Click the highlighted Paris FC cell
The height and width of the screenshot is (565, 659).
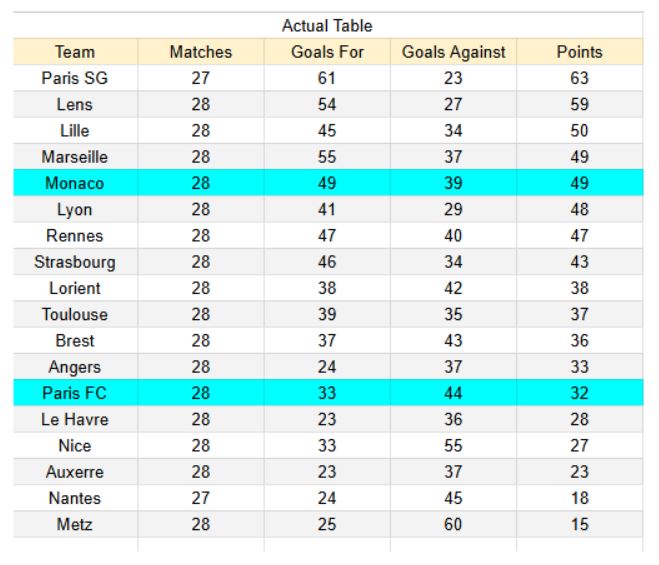click(x=75, y=394)
